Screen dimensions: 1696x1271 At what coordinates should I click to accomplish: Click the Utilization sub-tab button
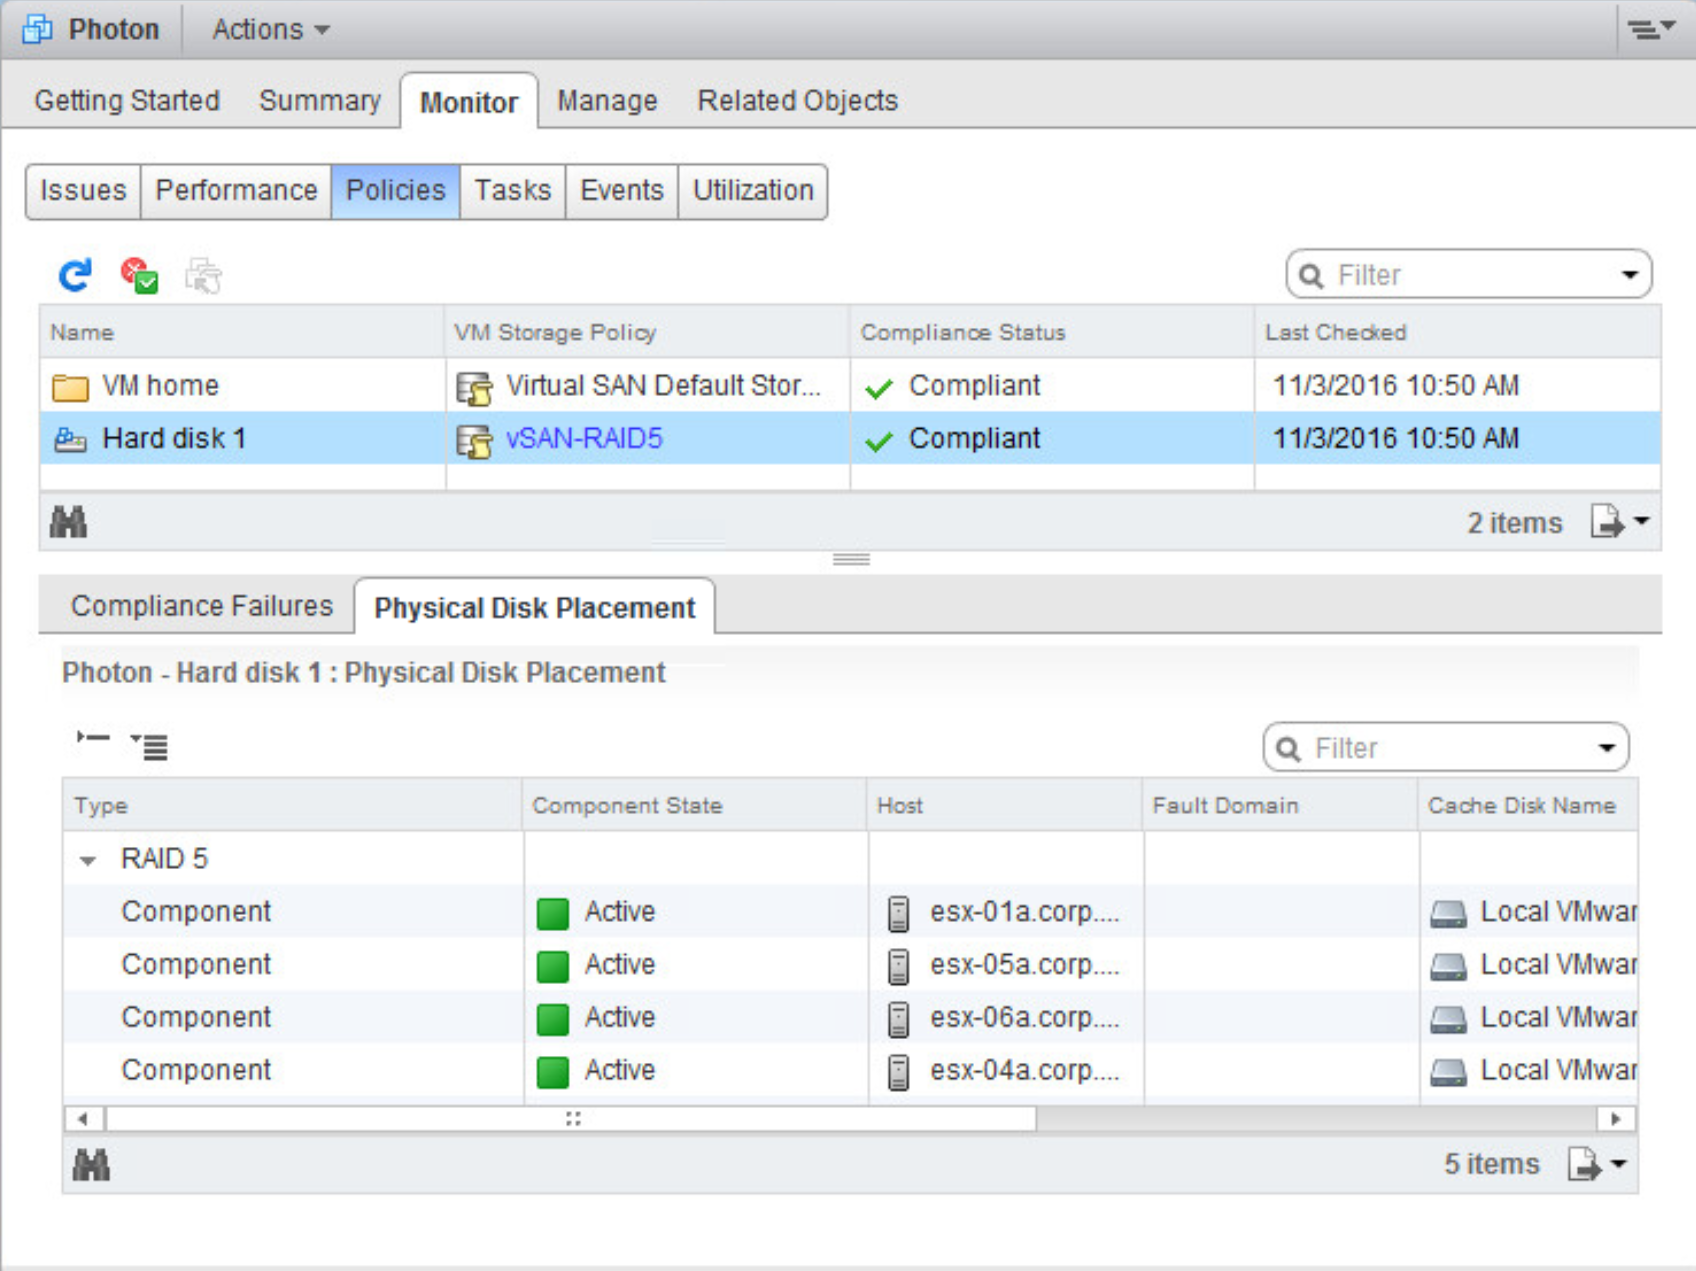point(752,191)
